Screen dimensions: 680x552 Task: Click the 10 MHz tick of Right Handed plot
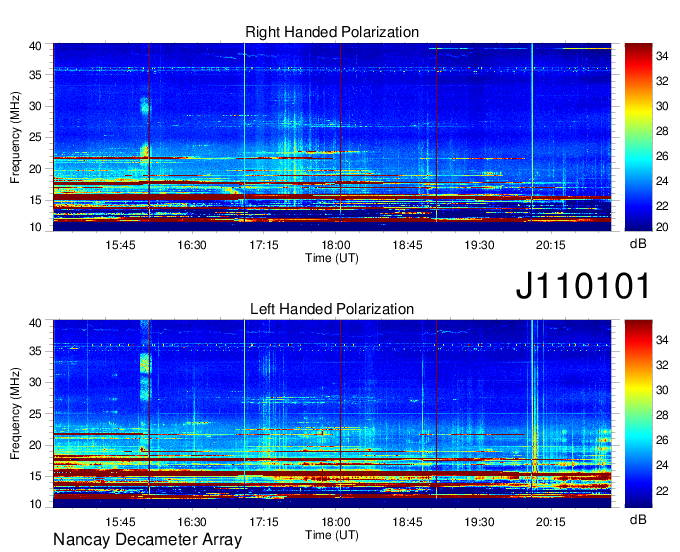tap(35, 227)
